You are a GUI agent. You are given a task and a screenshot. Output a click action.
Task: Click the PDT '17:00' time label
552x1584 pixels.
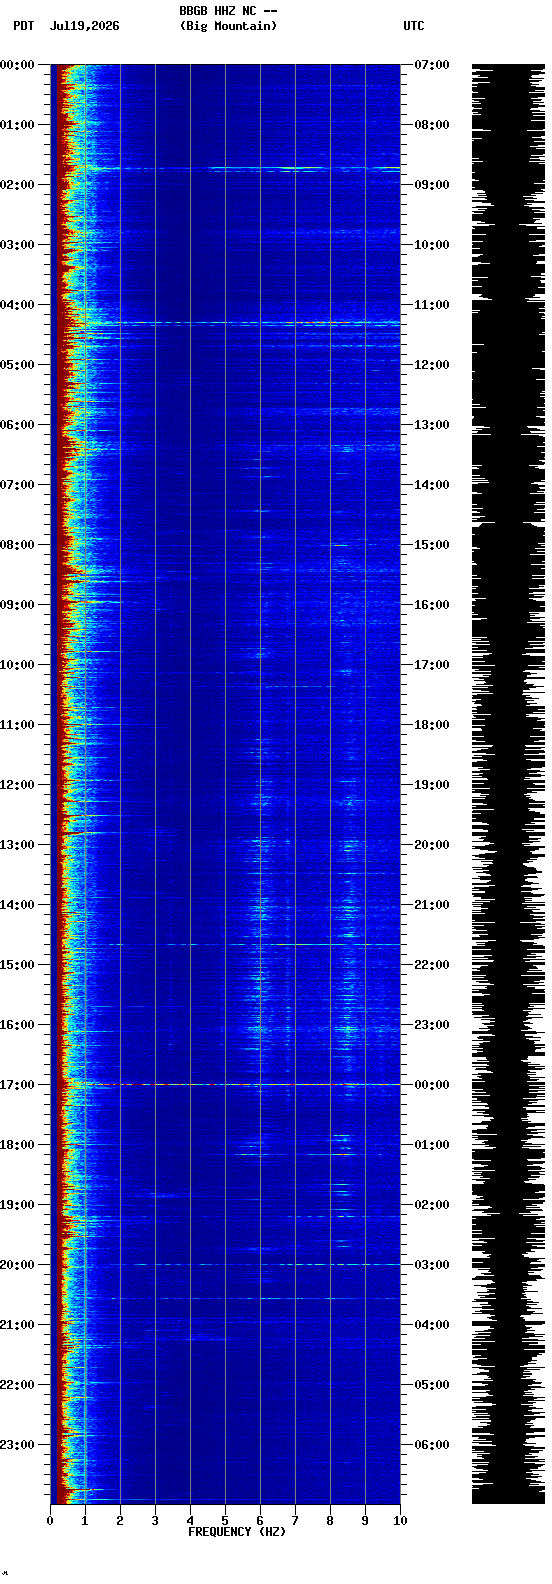coord(17,1085)
